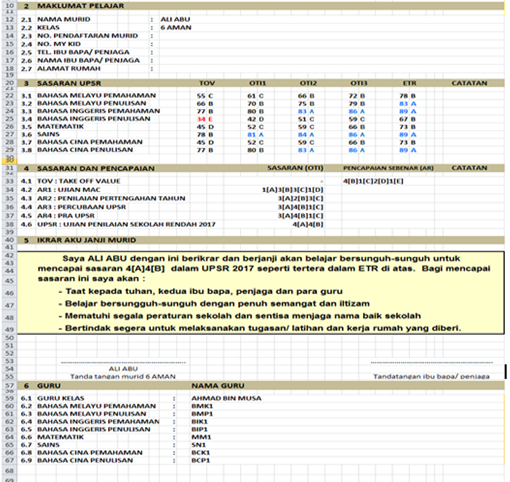This screenshot has width=510, height=482.
Task: Click the pledge line Taat kepada tuhan
Action: [201, 292]
